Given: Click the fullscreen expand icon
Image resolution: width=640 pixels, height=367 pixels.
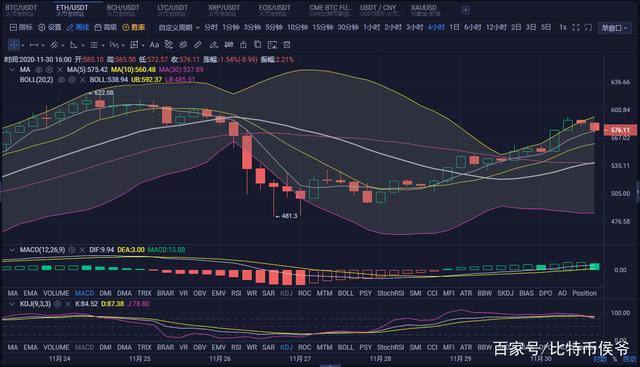Looking at the screenshot, I should 576,27.
